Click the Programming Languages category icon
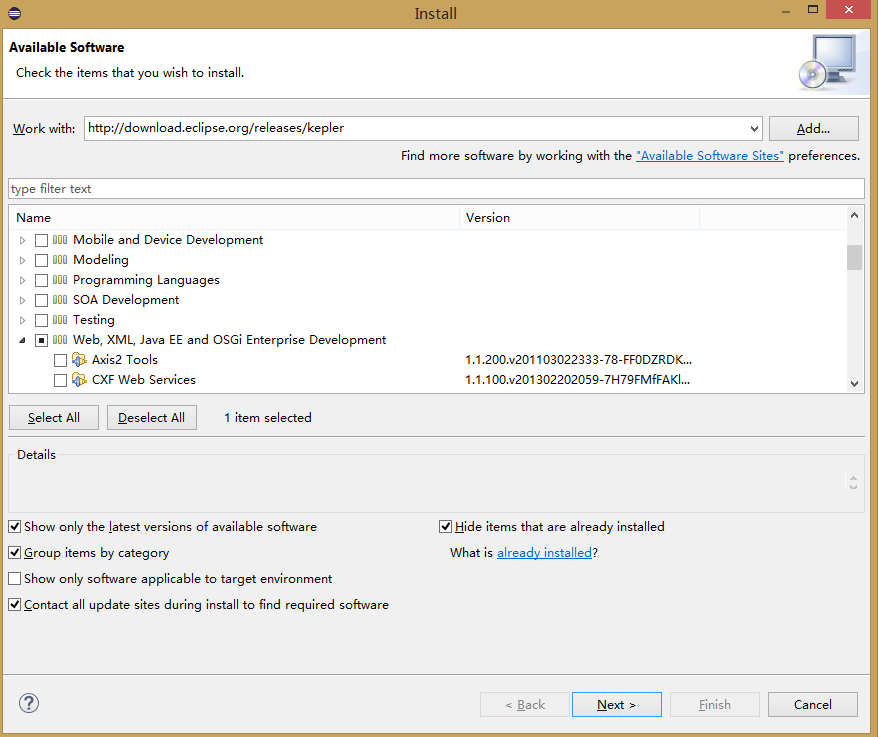 pos(60,280)
